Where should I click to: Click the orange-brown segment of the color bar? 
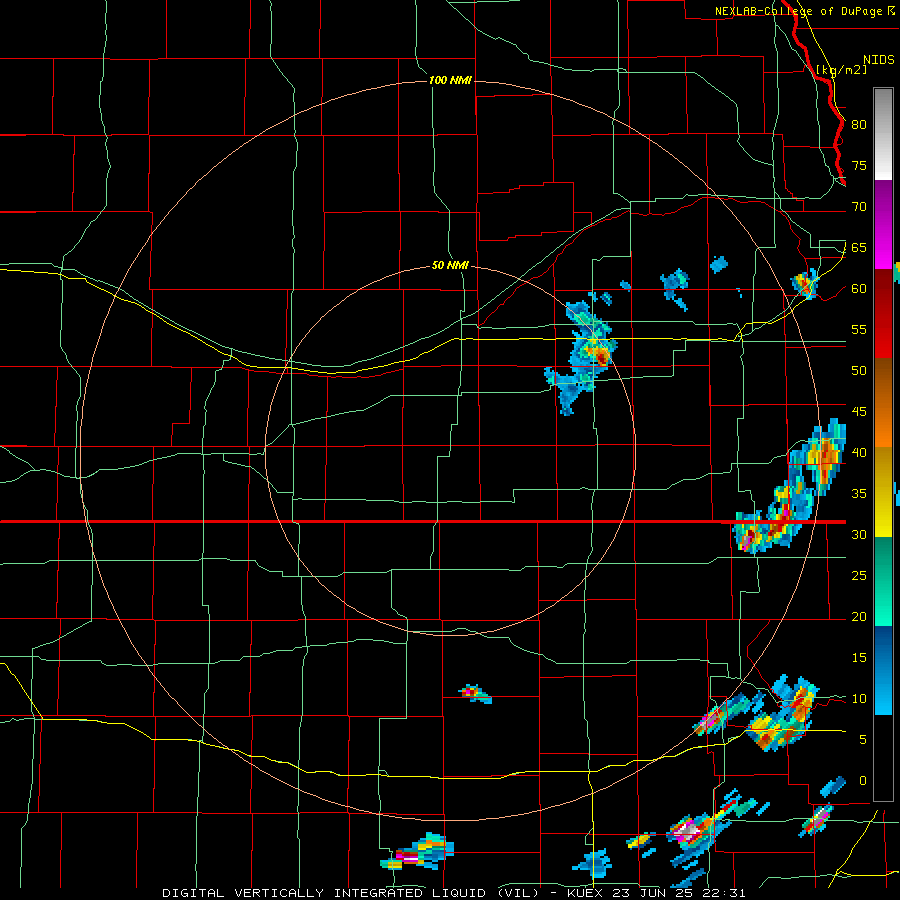pos(883,403)
